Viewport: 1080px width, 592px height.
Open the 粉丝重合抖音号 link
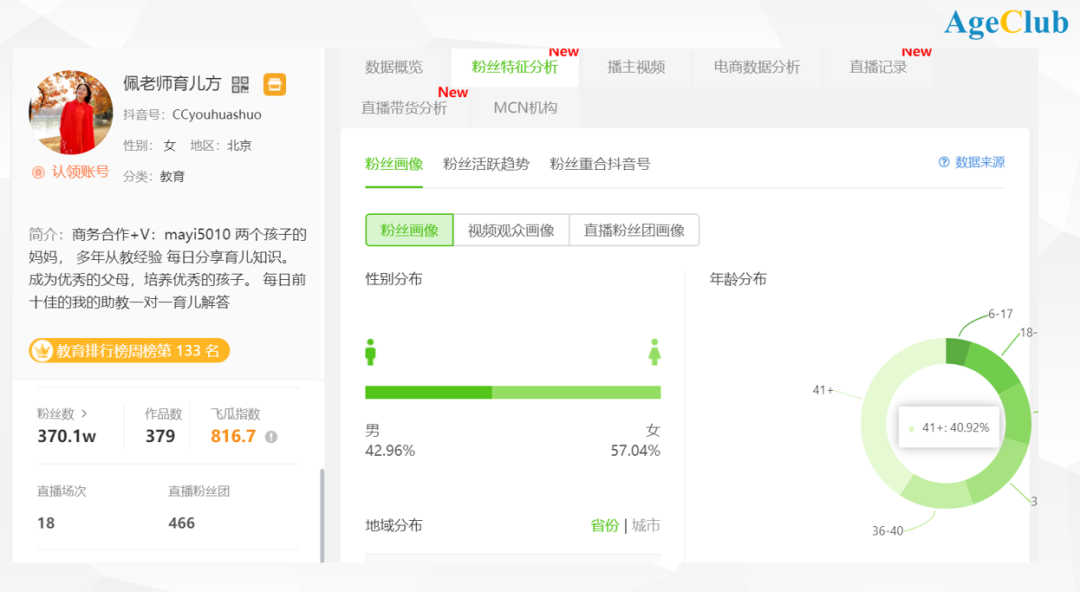click(x=600, y=164)
